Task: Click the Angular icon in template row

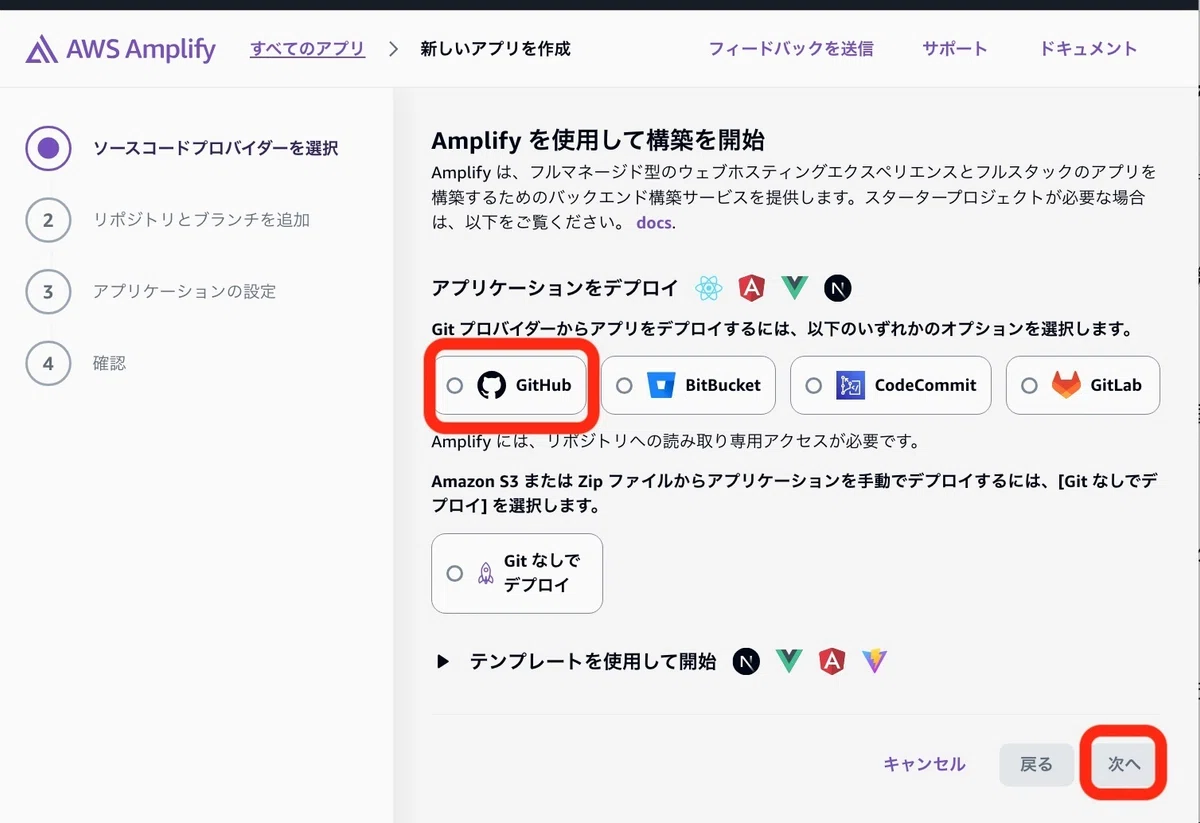Action: 832,661
